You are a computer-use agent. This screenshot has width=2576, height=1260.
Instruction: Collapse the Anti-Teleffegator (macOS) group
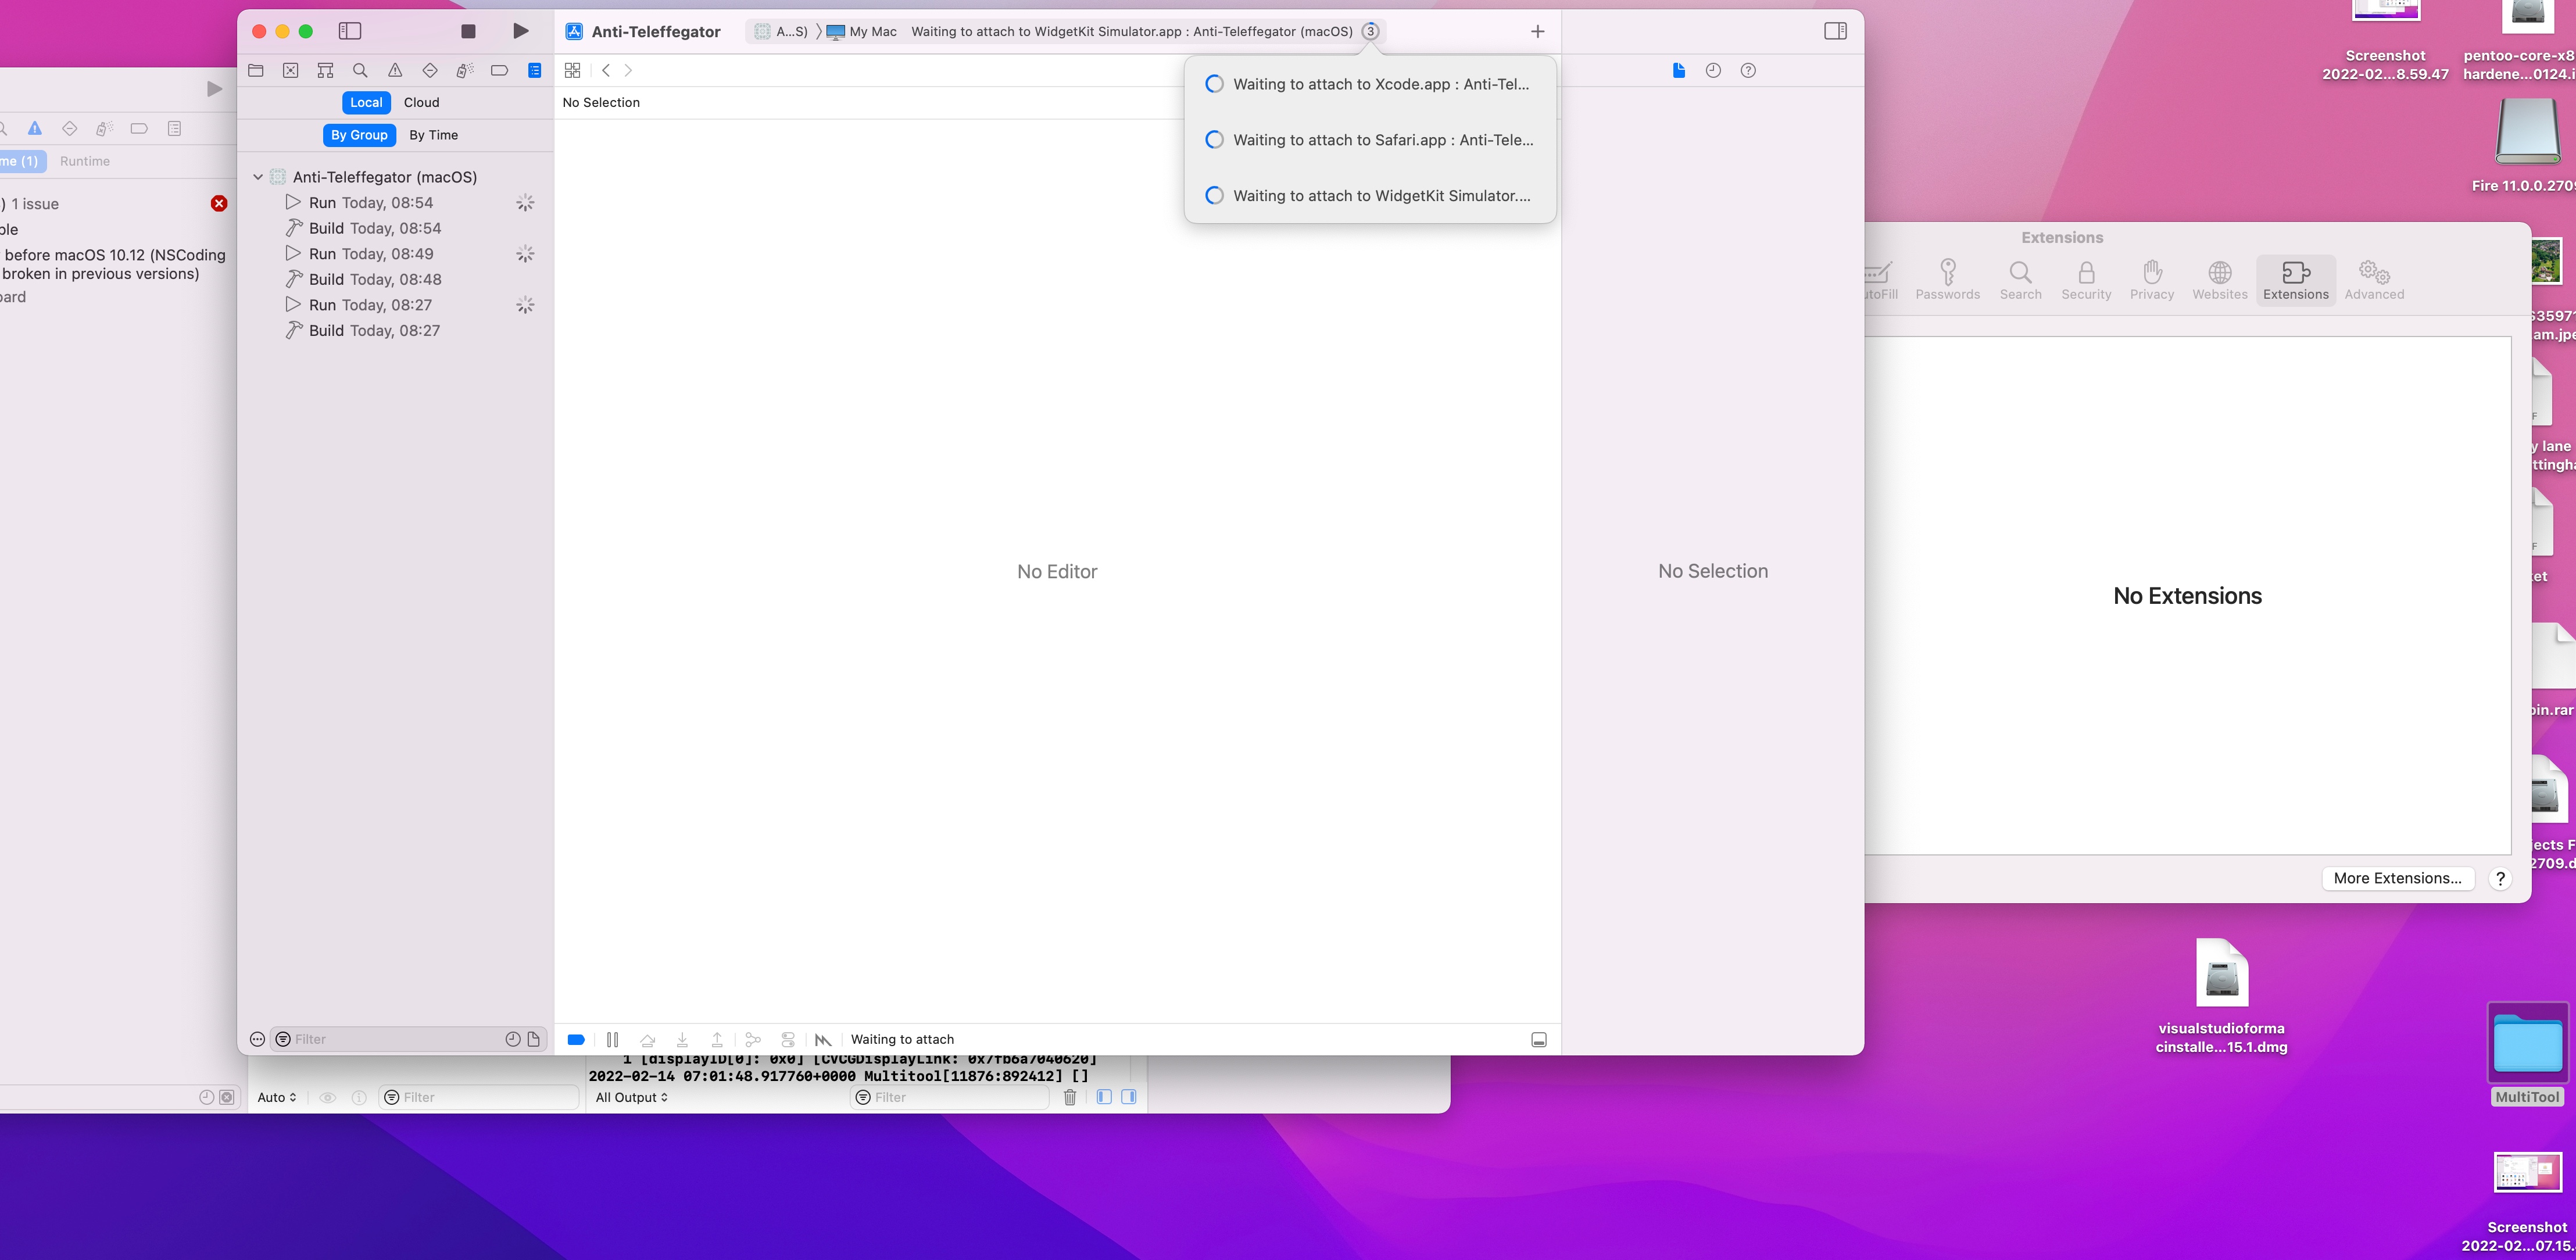pyautogui.click(x=258, y=177)
